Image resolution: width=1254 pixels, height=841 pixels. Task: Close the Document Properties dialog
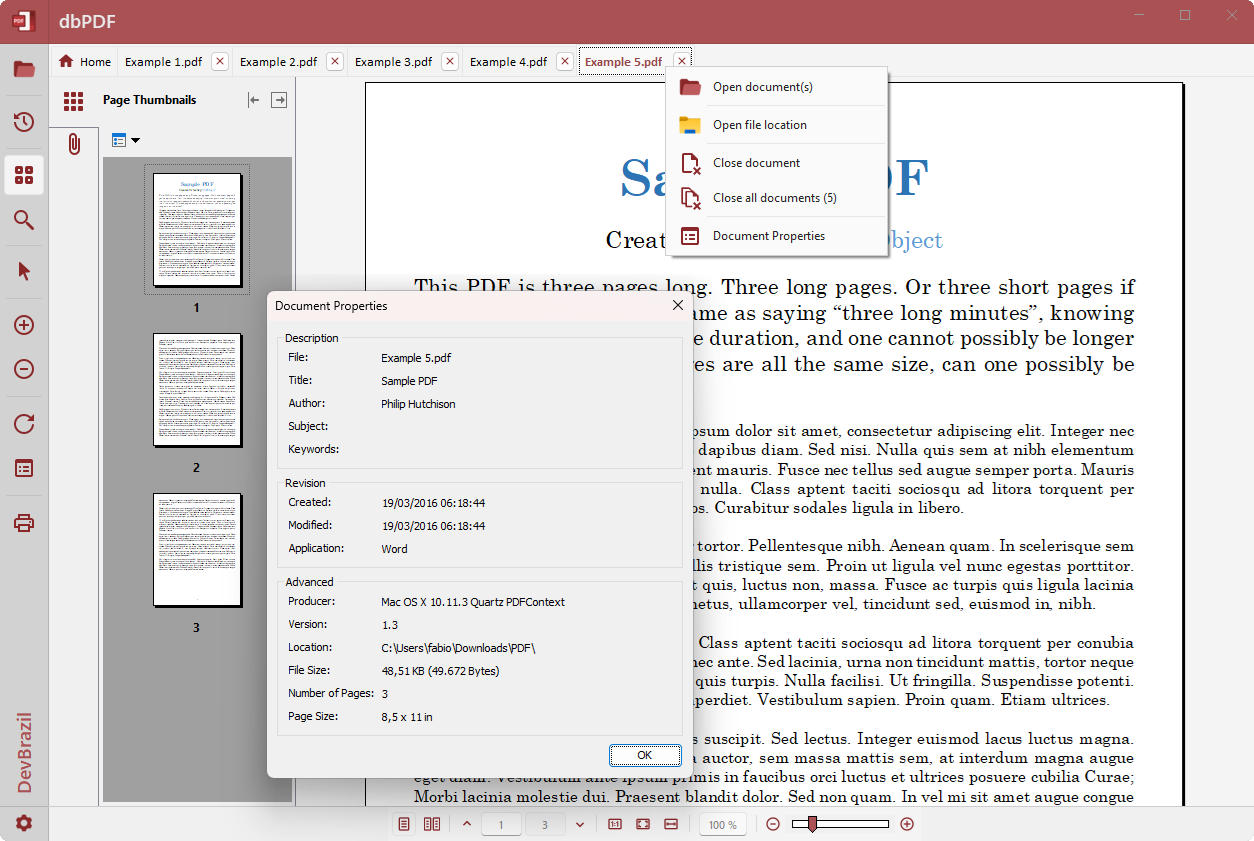[x=677, y=305]
